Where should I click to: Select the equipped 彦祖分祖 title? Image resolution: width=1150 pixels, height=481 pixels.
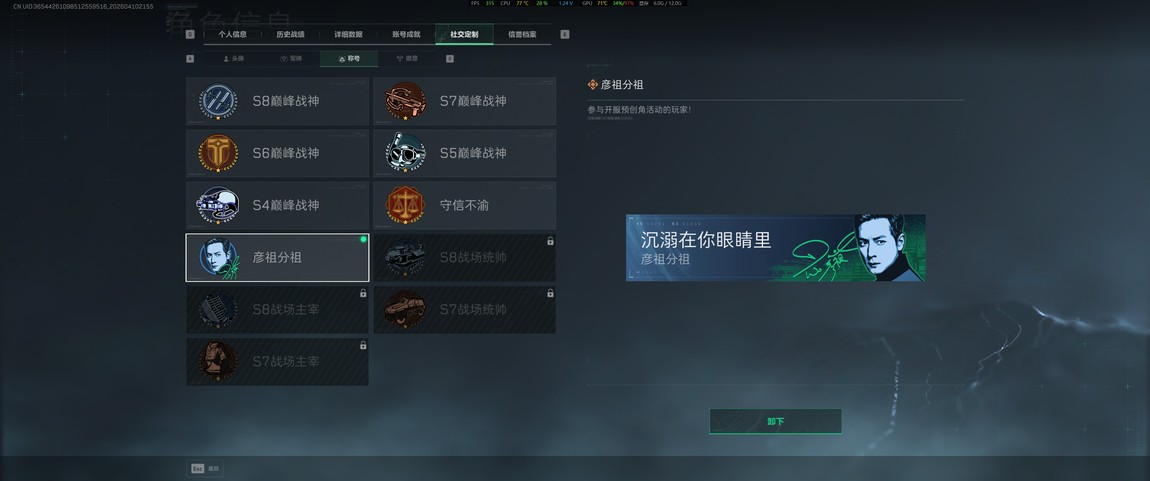[277, 257]
